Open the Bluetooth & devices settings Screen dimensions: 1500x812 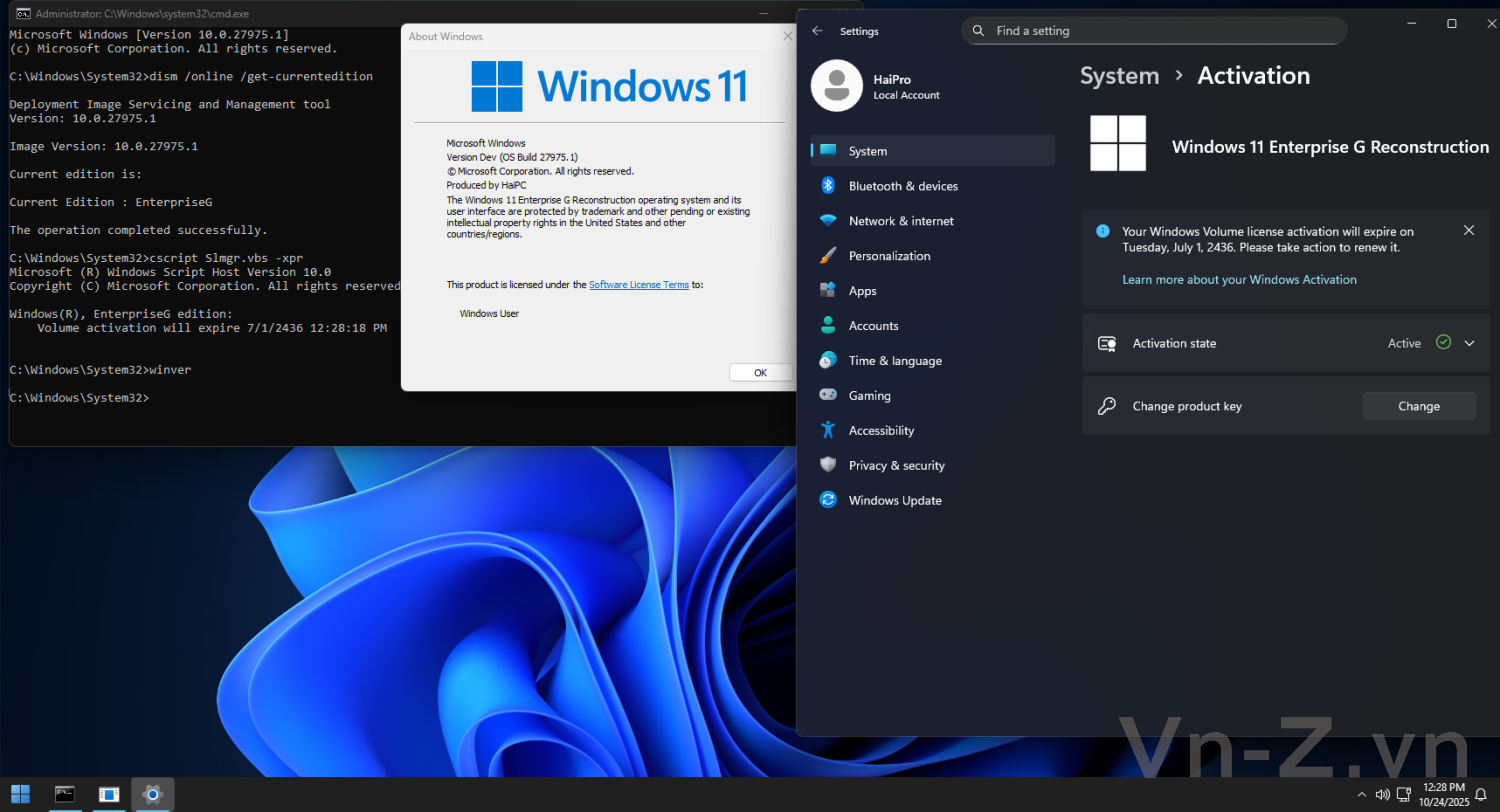902,186
